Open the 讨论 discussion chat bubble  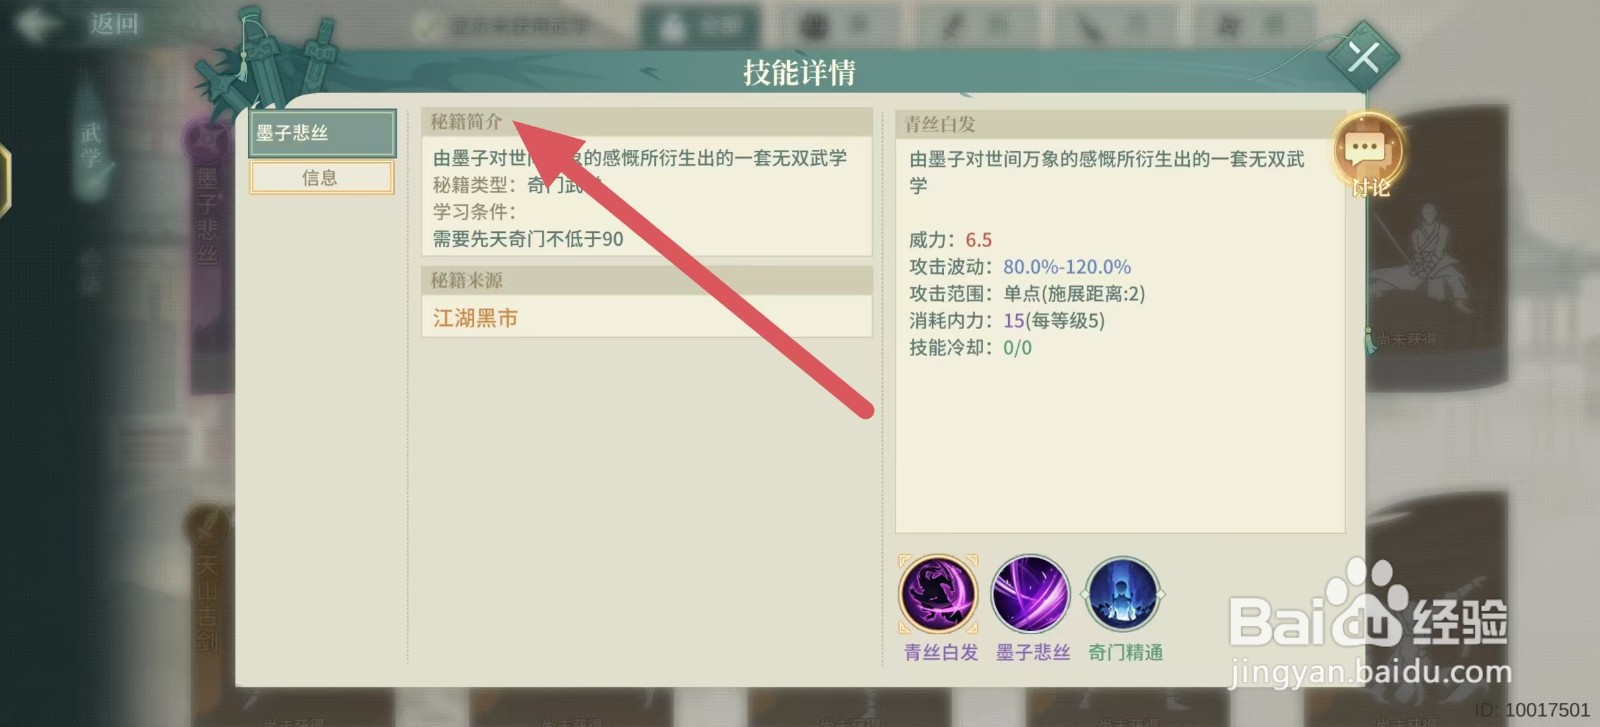(1368, 153)
